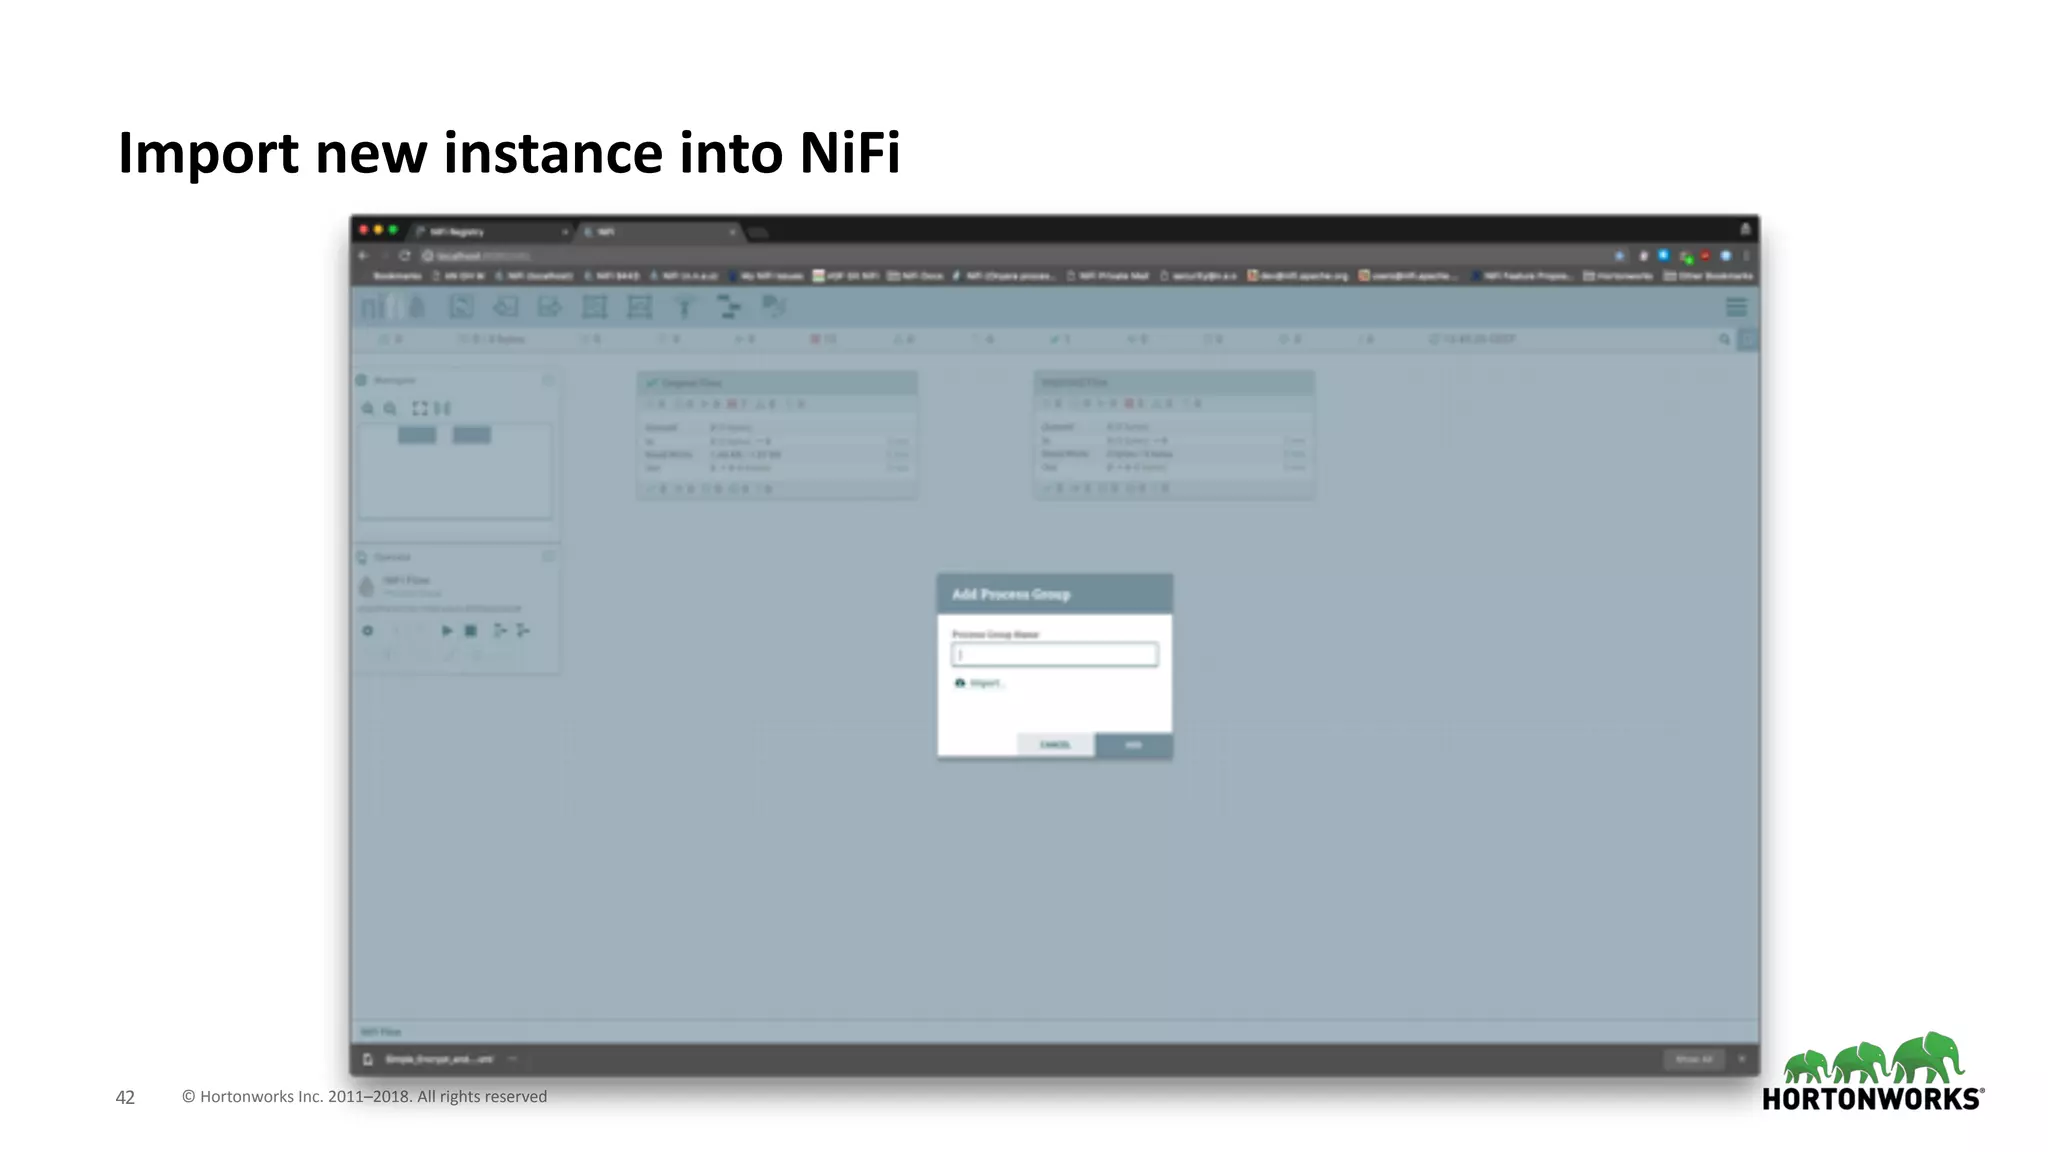Switch to the NiFi Registry browser tab

coord(490,232)
